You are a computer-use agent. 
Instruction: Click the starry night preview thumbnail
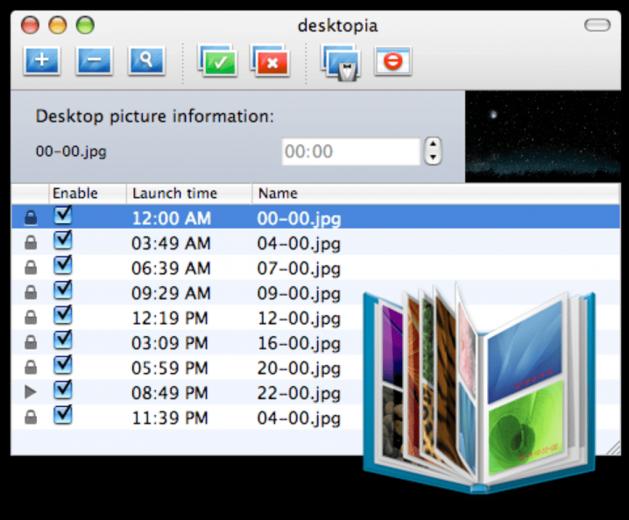click(543, 137)
